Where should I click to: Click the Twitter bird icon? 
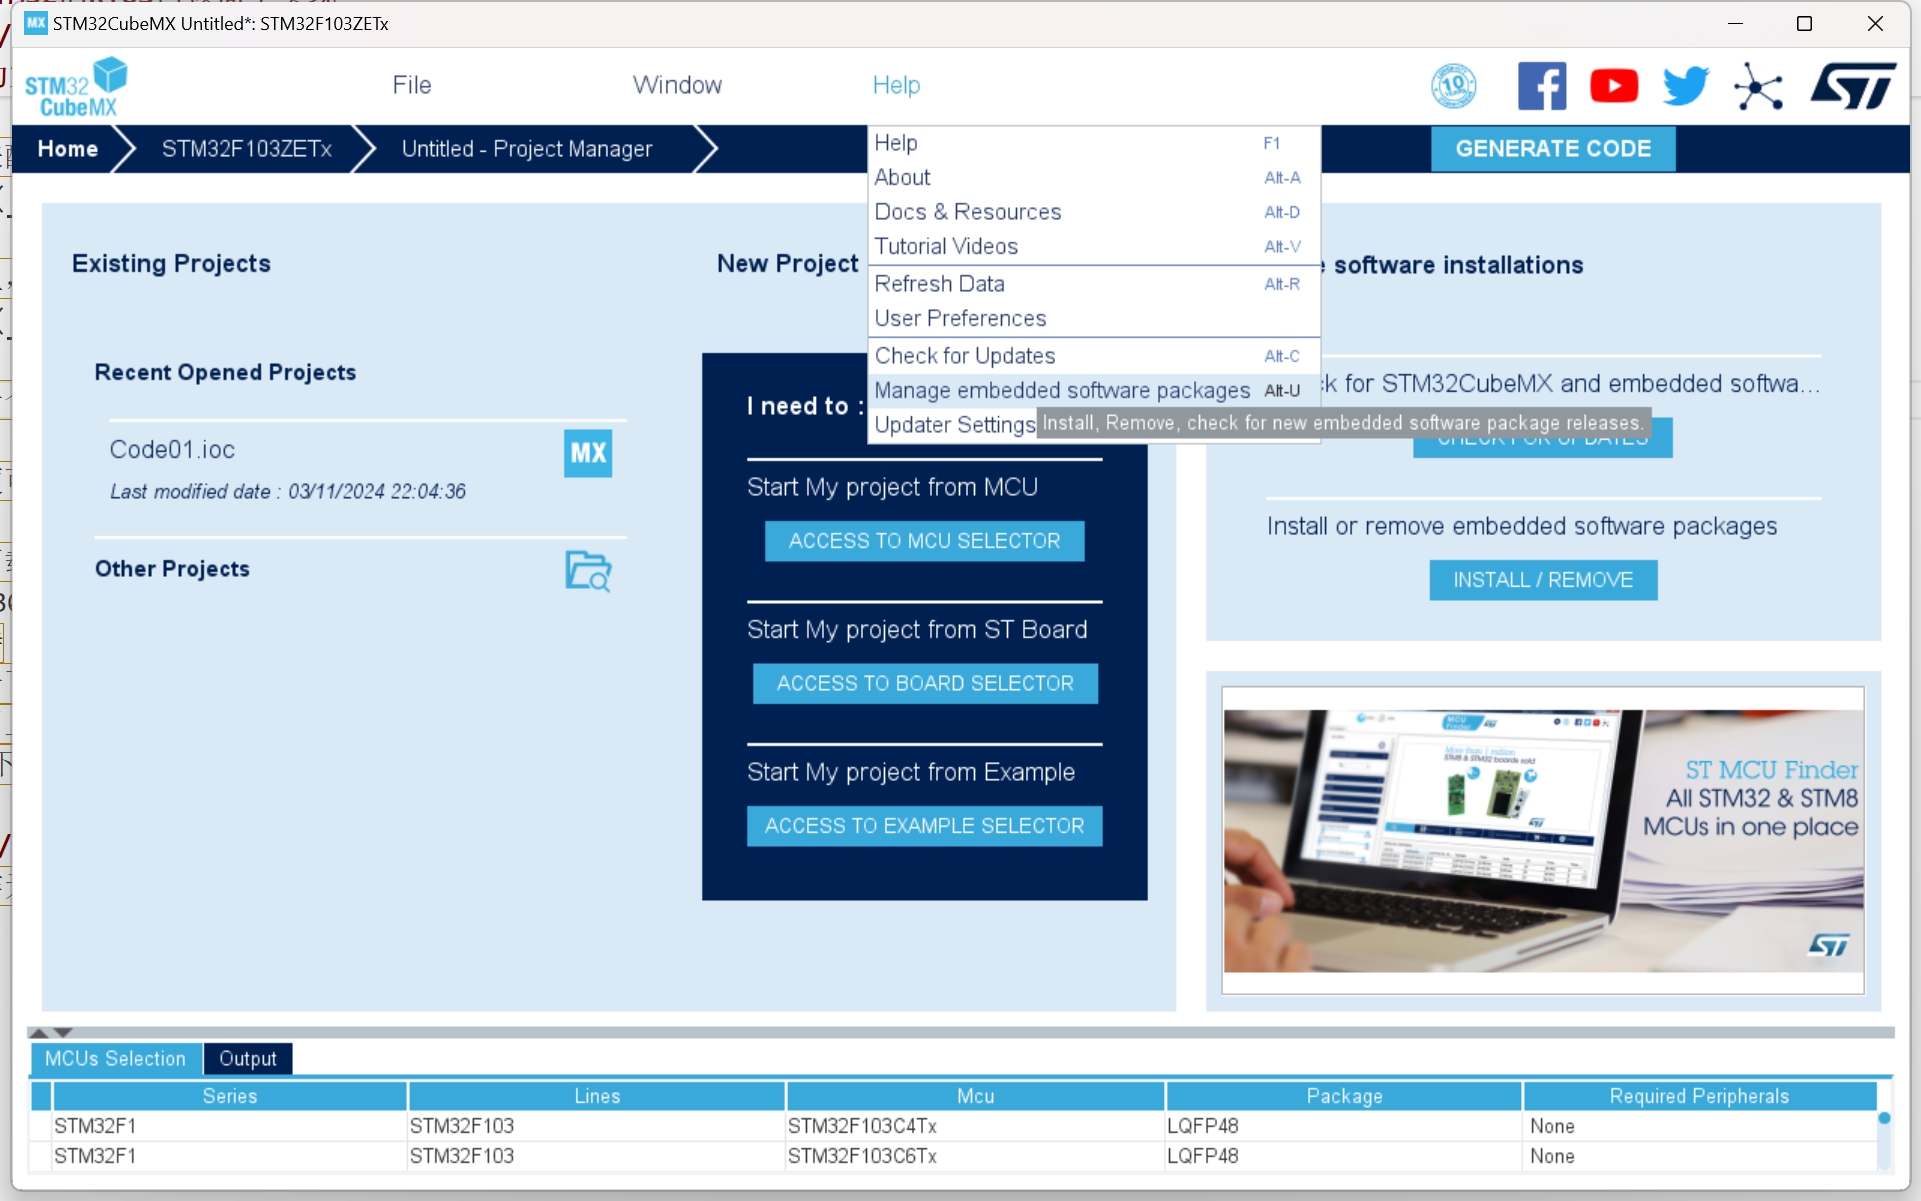coord(1685,86)
